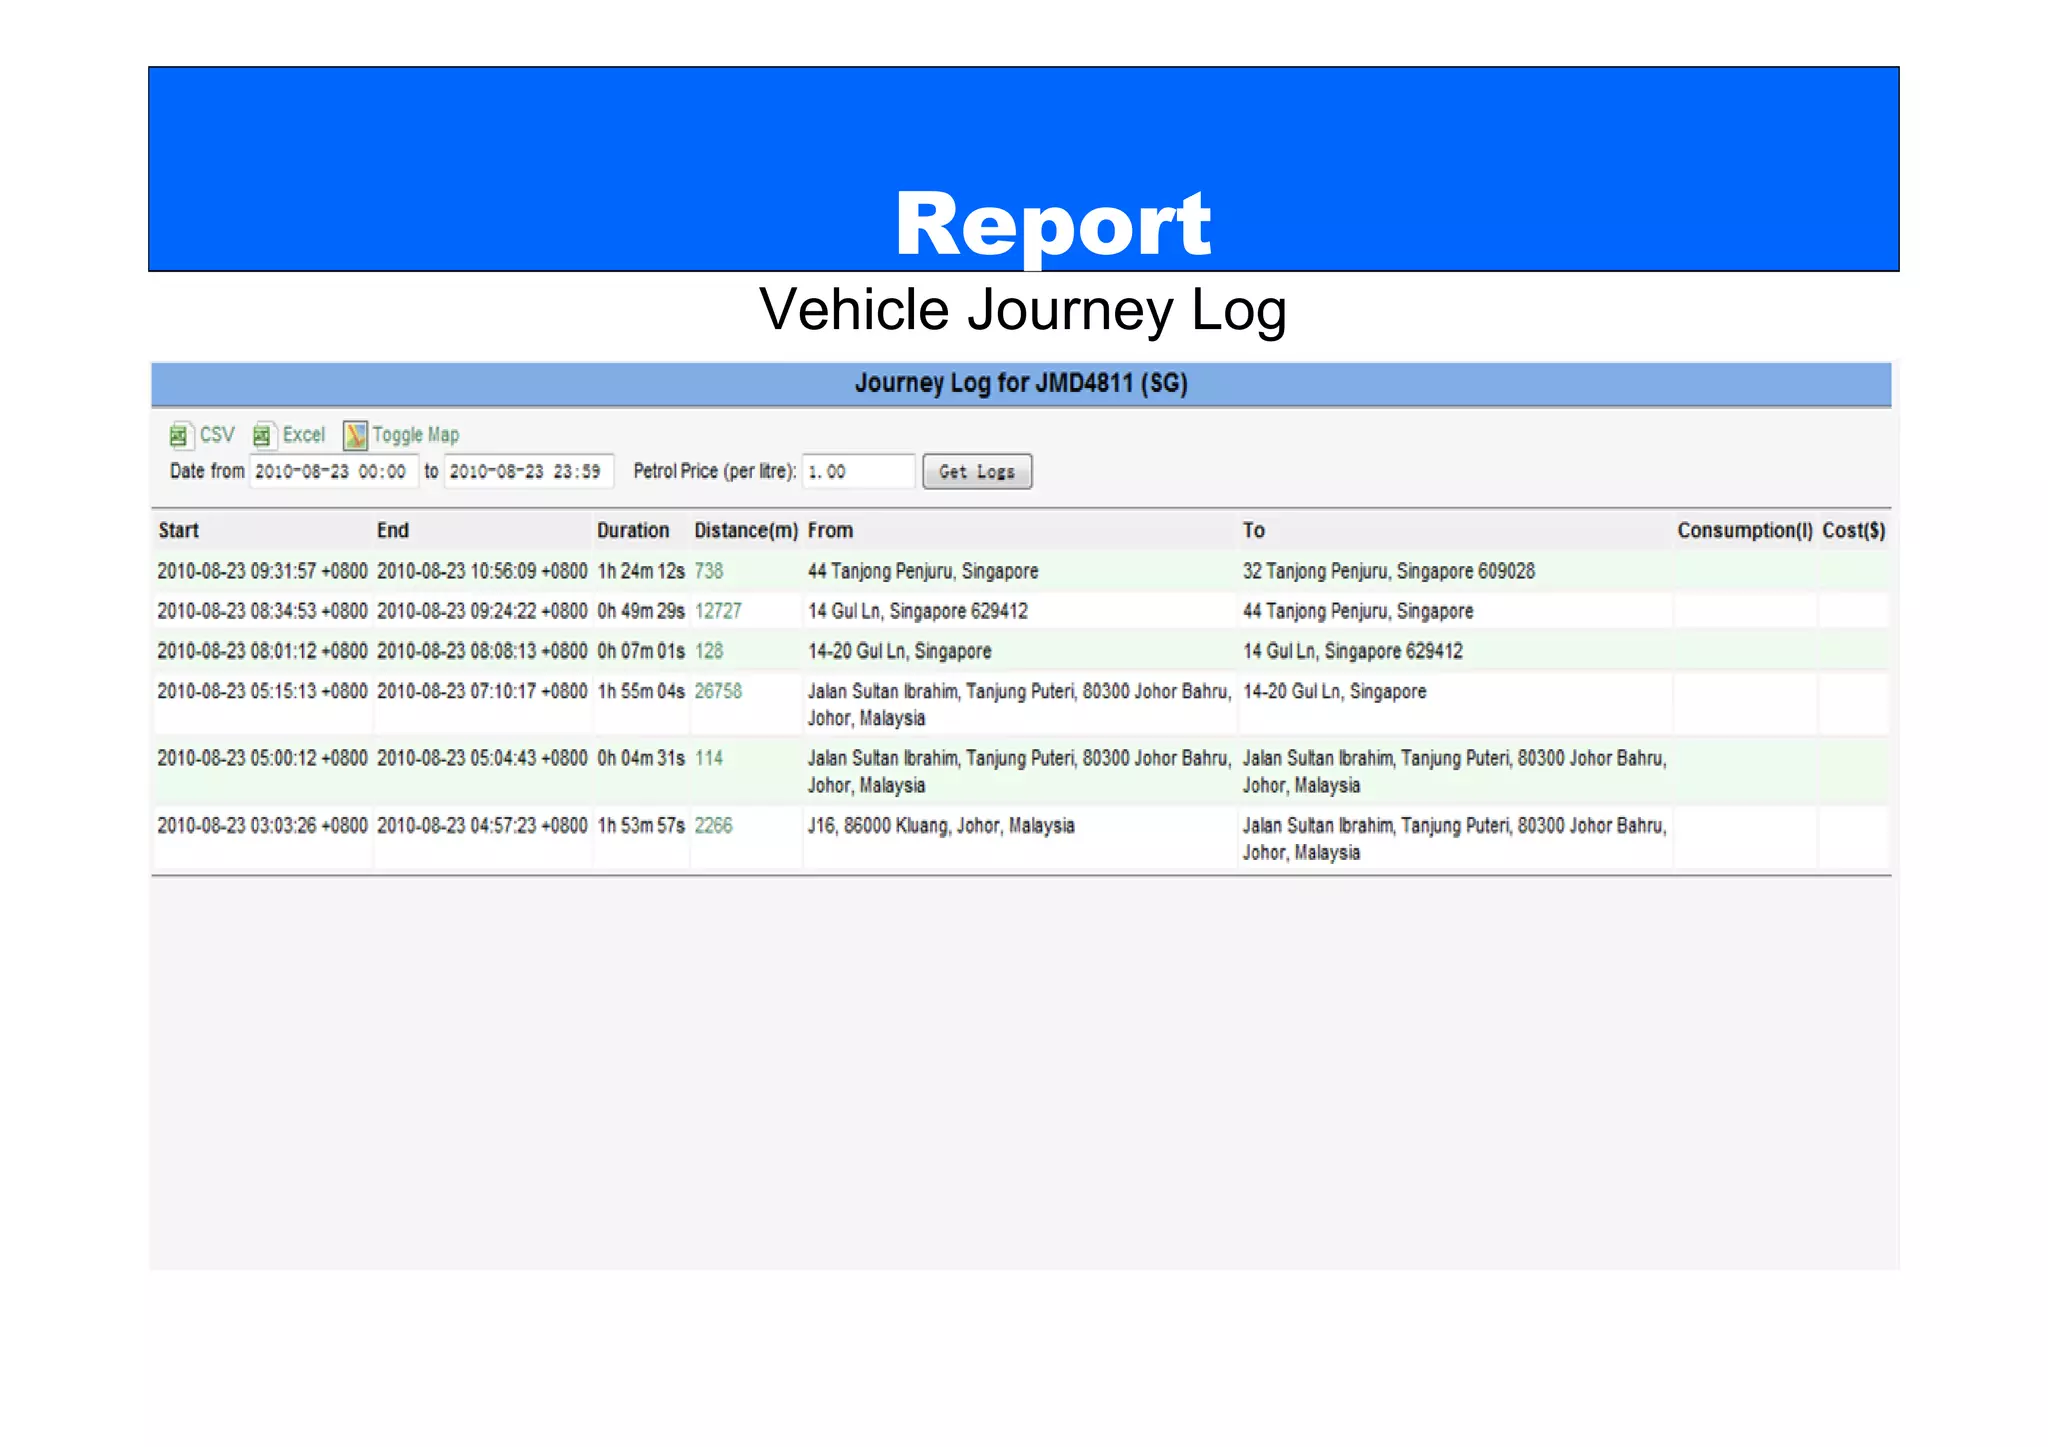Click the End column header
Viewport: 2048px width, 1447px height.
[392, 530]
